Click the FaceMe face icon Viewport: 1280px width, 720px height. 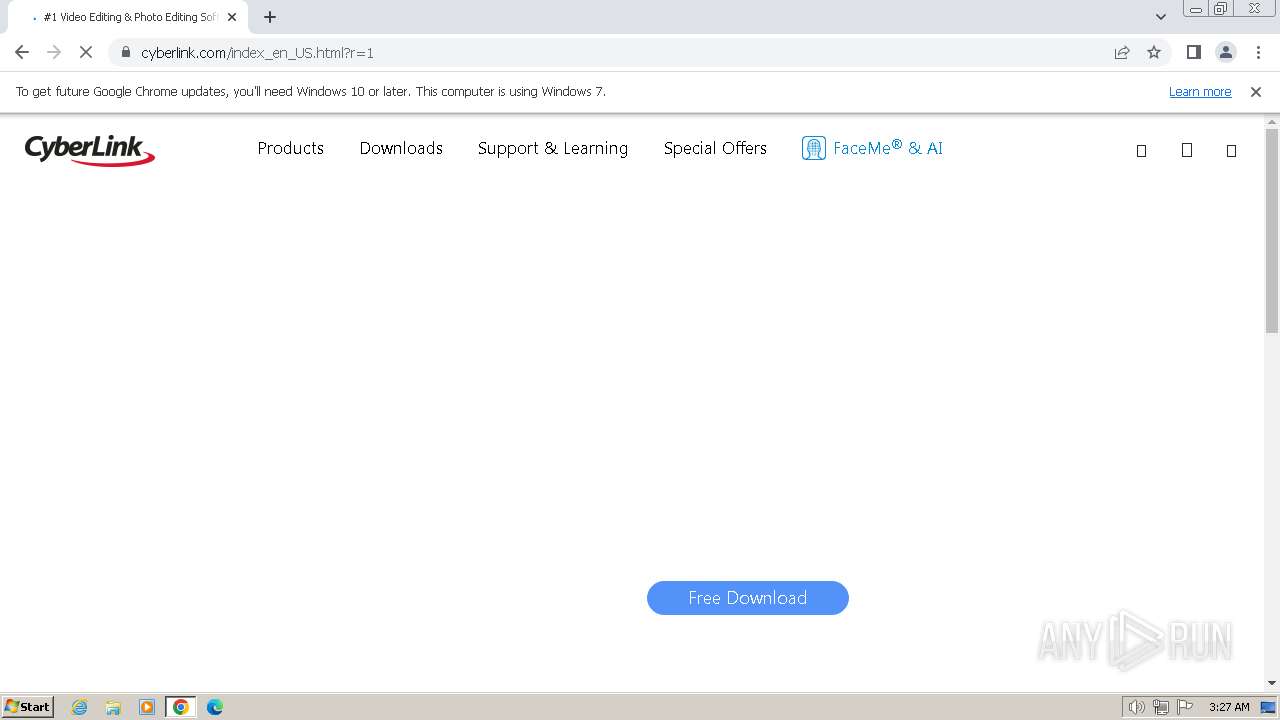pos(814,148)
